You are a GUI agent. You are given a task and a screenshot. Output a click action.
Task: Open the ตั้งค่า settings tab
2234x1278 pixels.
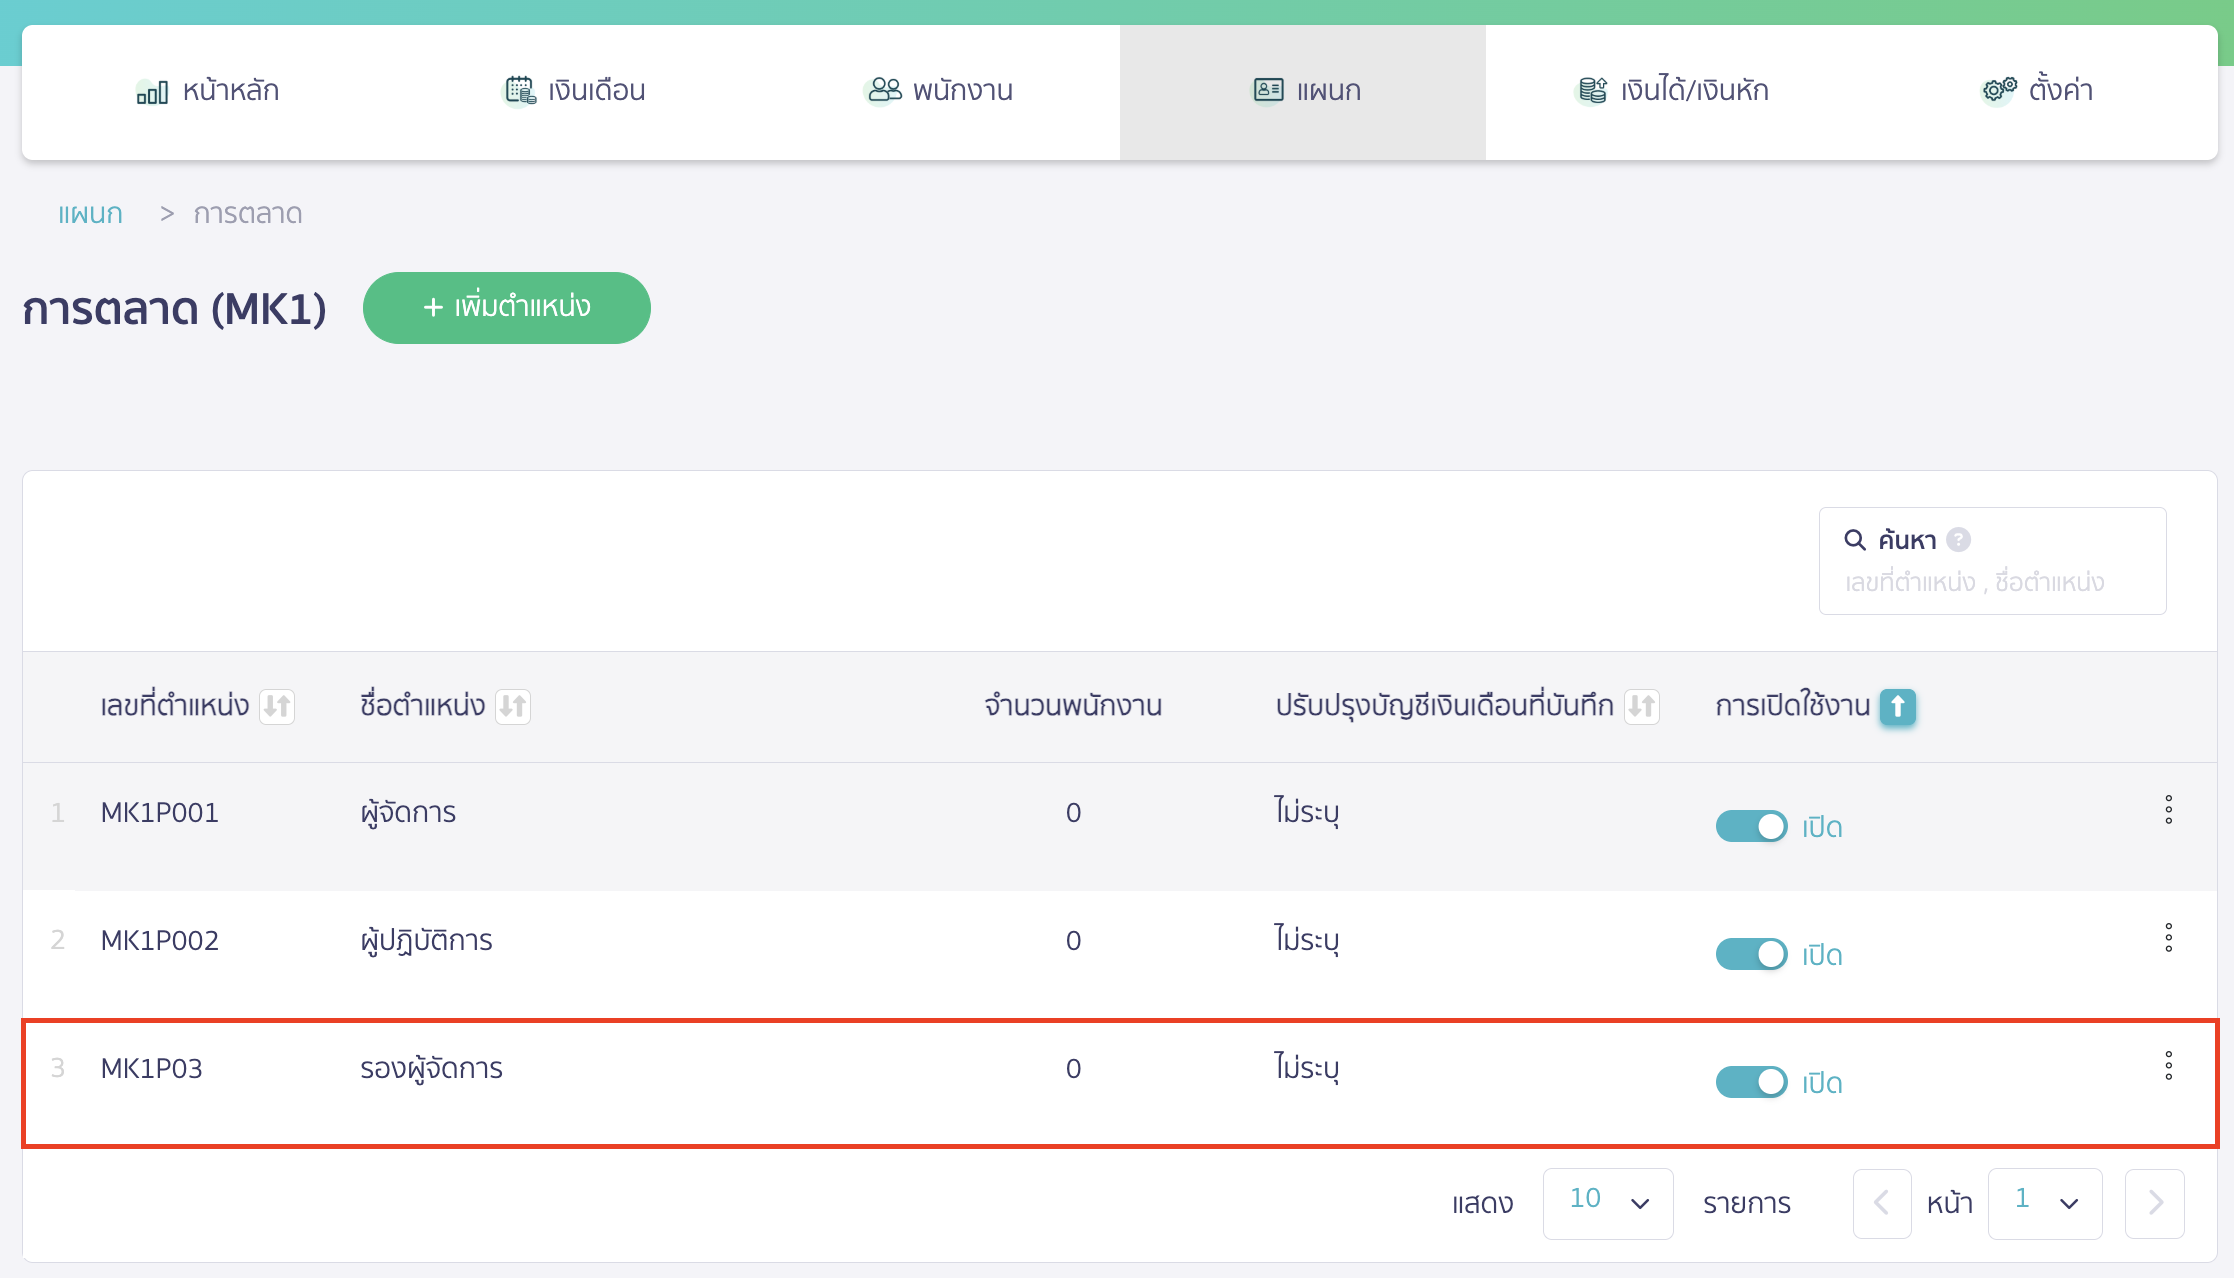pos(2037,91)
